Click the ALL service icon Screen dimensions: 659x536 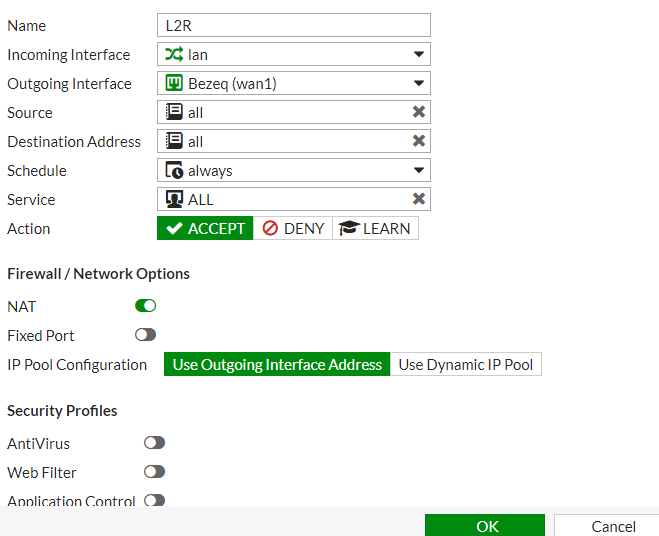tap(174, 200)
